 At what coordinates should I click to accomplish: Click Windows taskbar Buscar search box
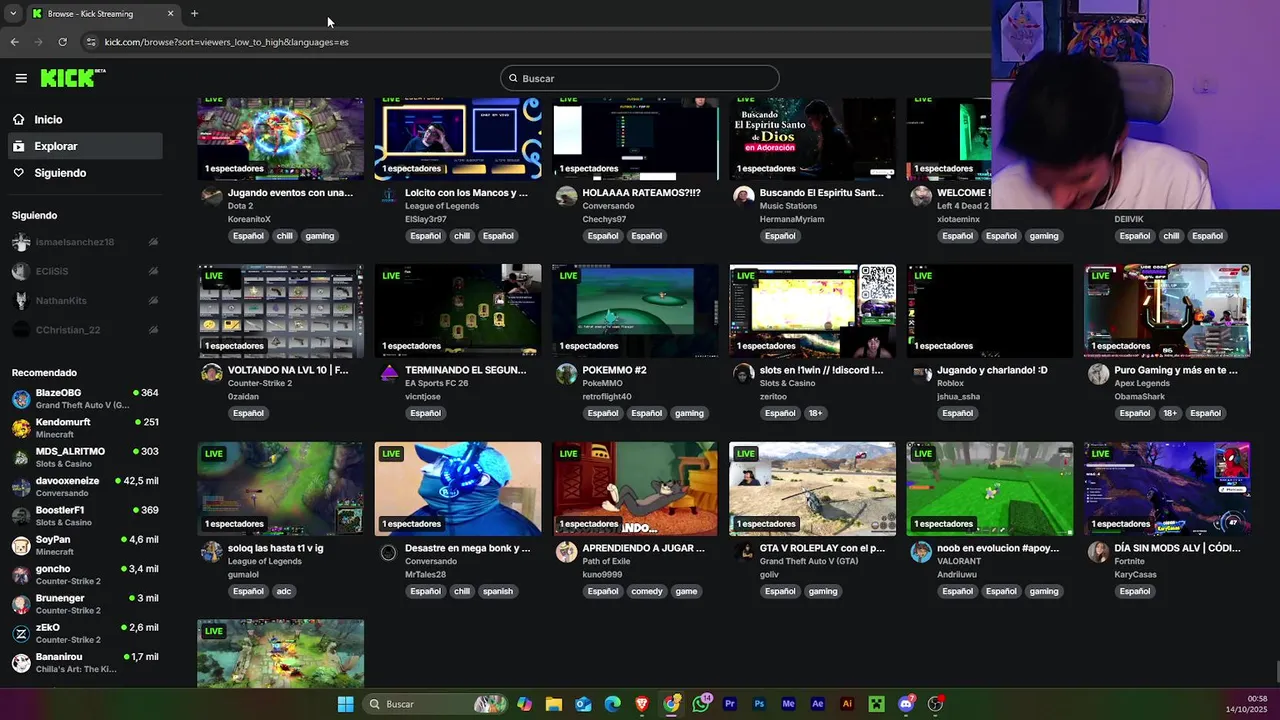(x=435, y=704)
